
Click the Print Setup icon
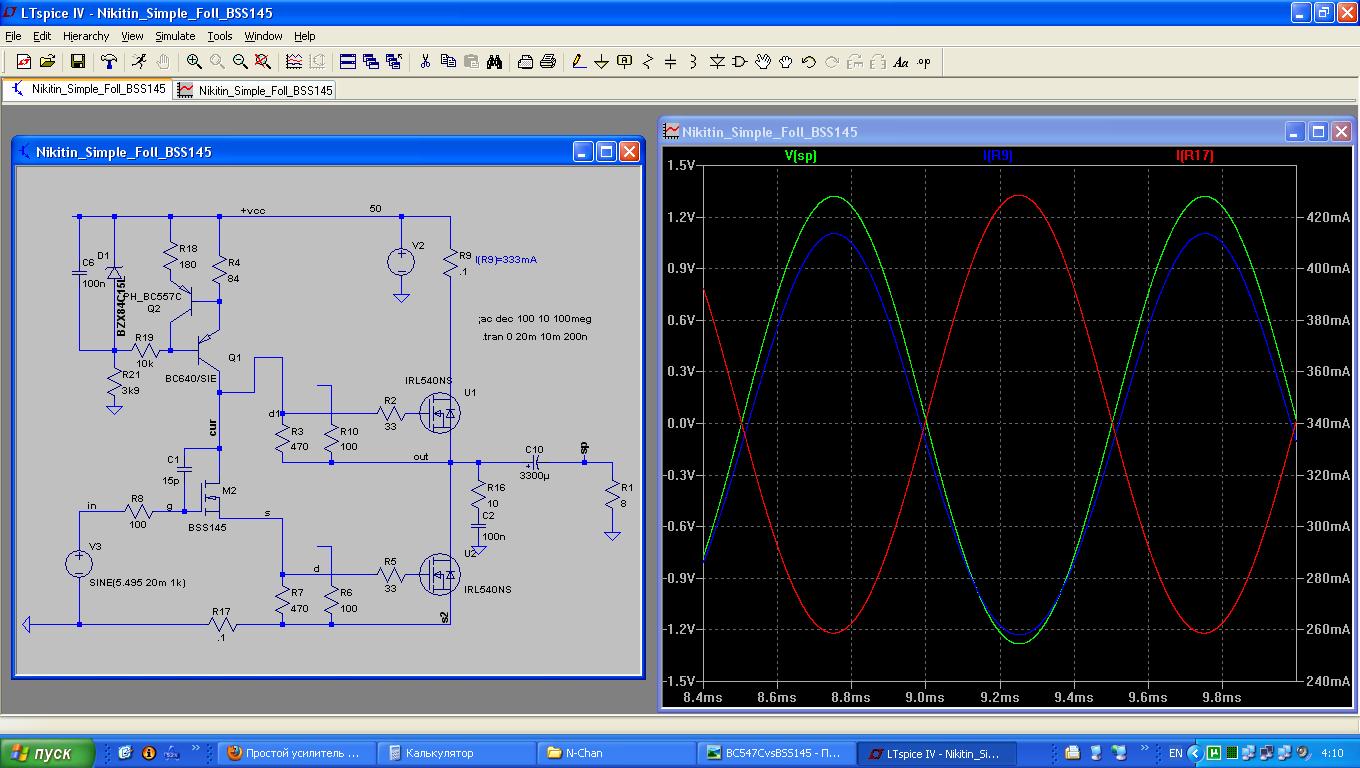(x=525, y=62)
